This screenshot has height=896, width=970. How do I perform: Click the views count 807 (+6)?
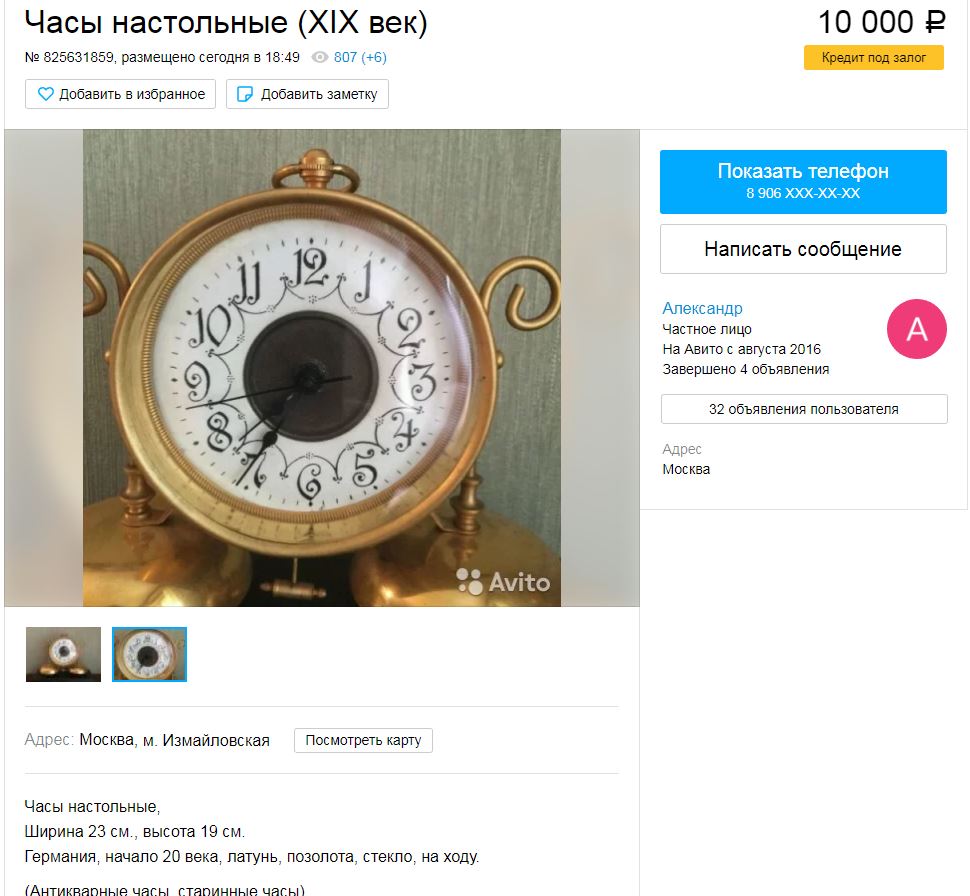coord(360,58)
